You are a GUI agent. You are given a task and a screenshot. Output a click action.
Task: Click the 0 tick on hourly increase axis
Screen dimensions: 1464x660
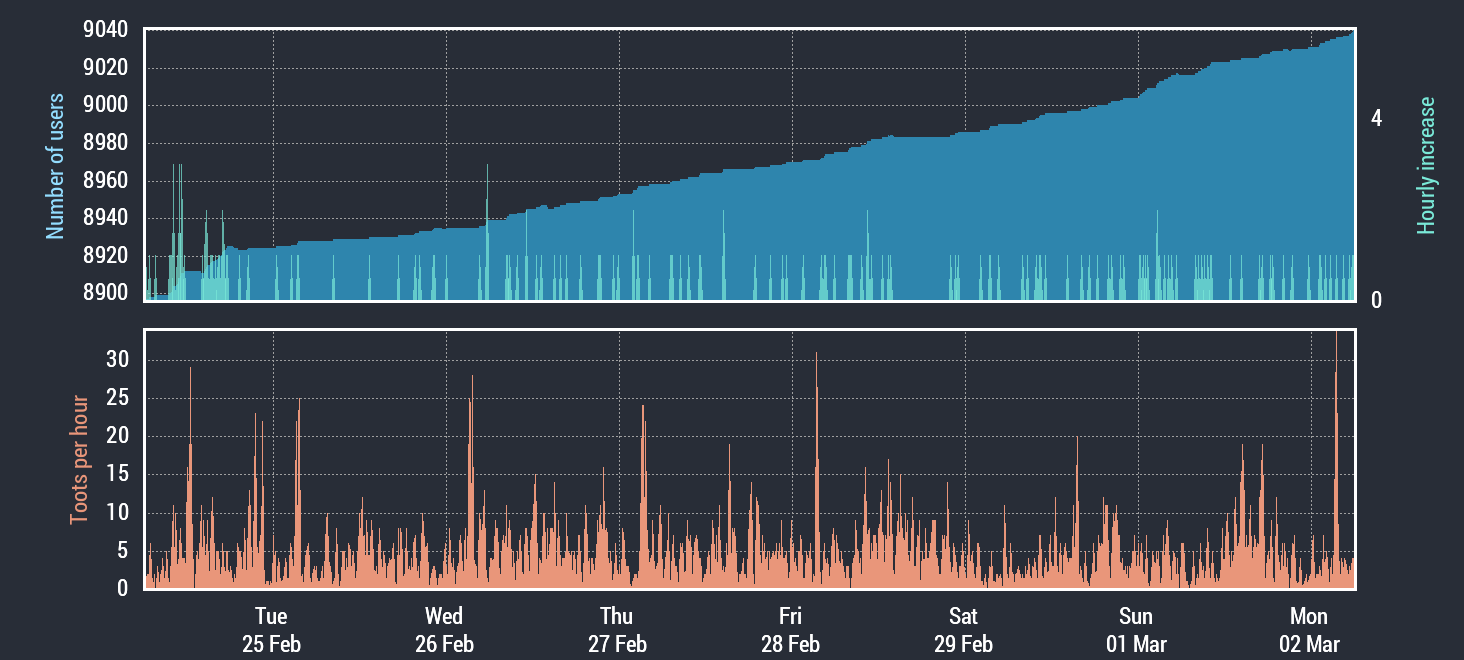(1376, 300)
